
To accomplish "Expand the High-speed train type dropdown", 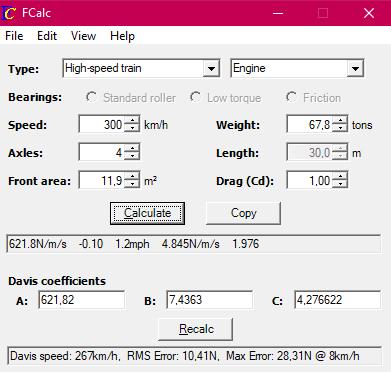I will 211,69.
